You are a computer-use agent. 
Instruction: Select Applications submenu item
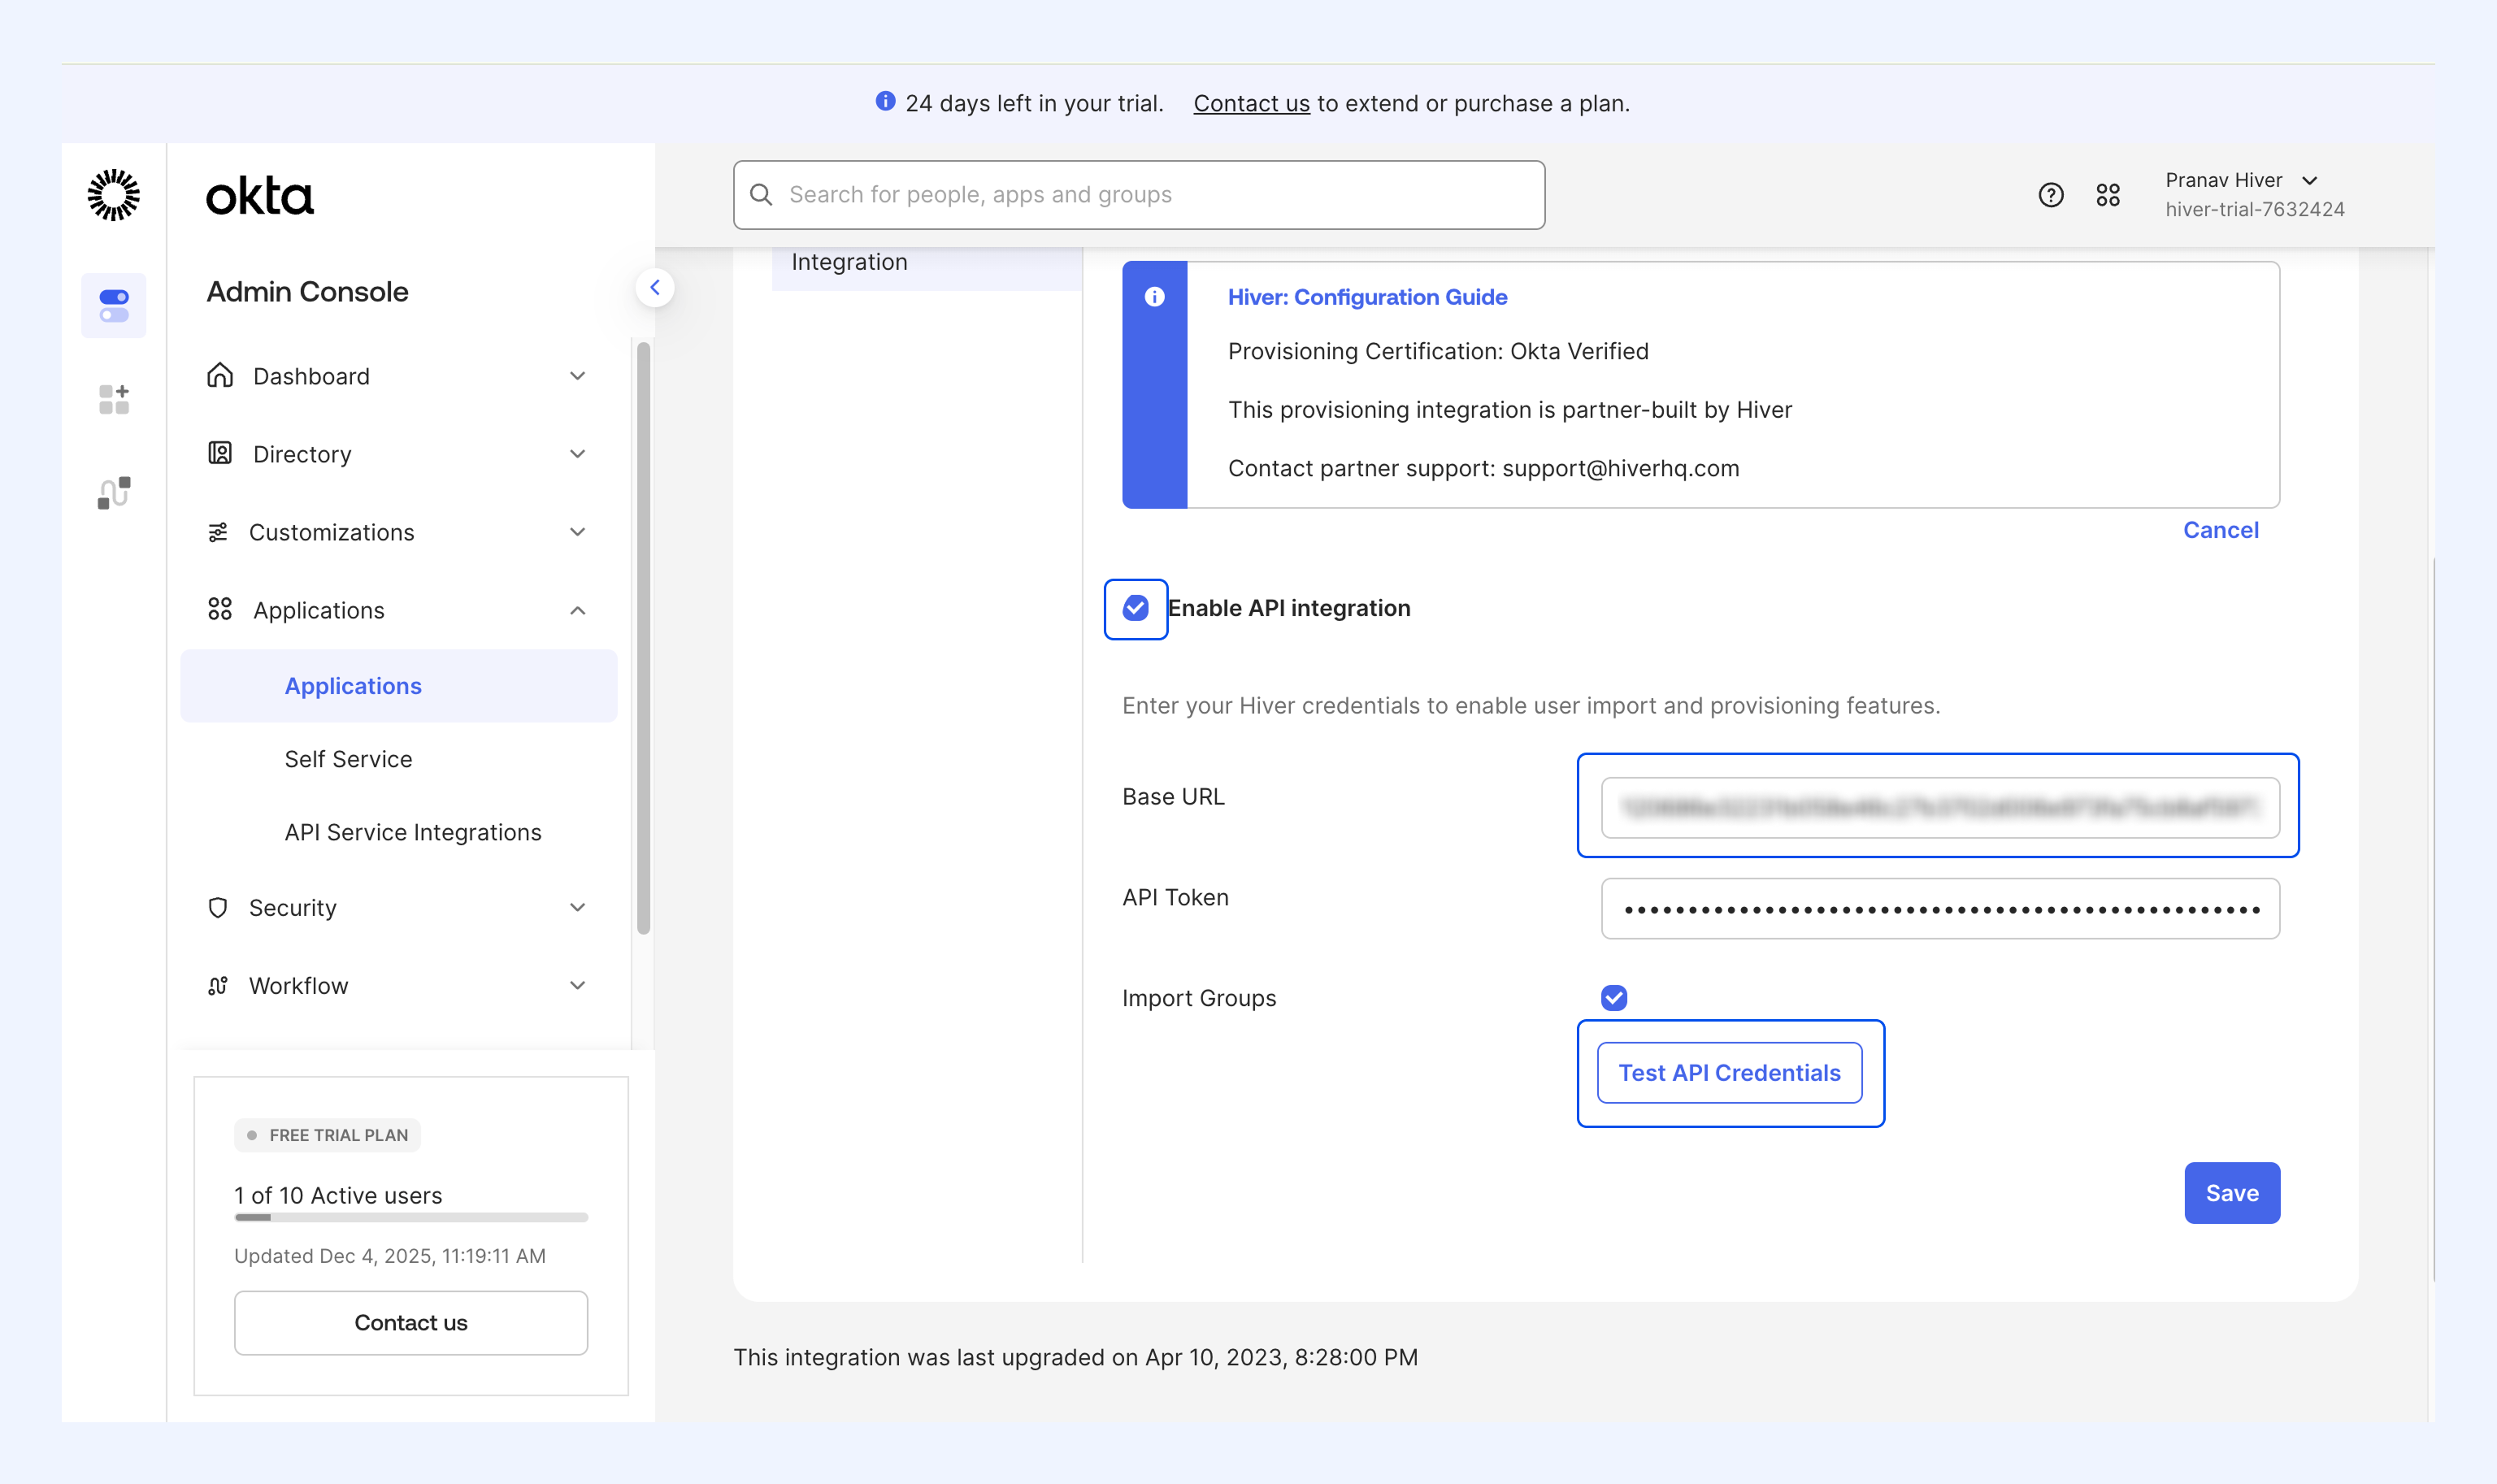pos(399,686)
